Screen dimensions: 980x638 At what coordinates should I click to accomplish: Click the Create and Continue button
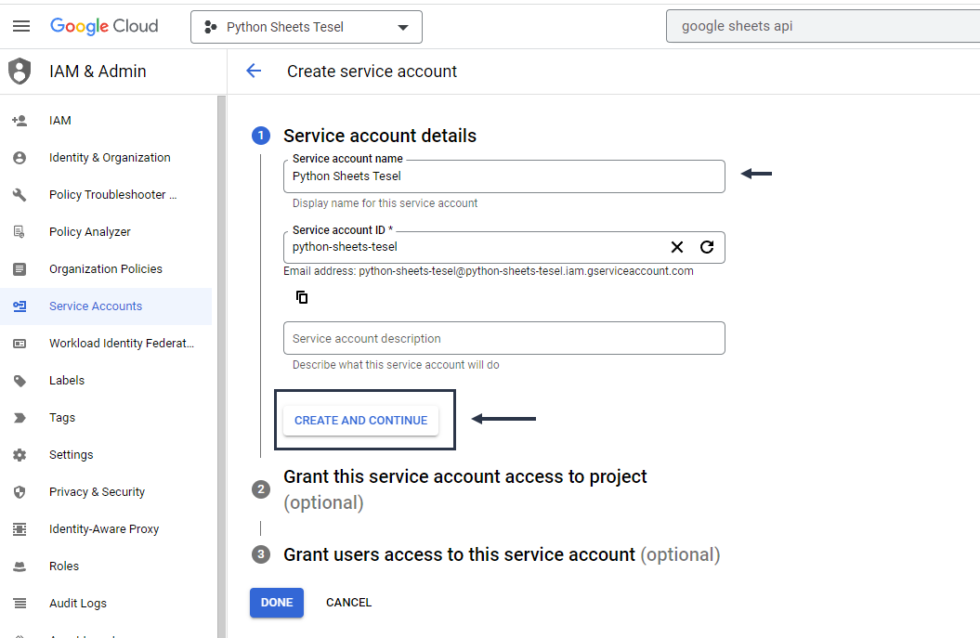[x=360, y=420]
